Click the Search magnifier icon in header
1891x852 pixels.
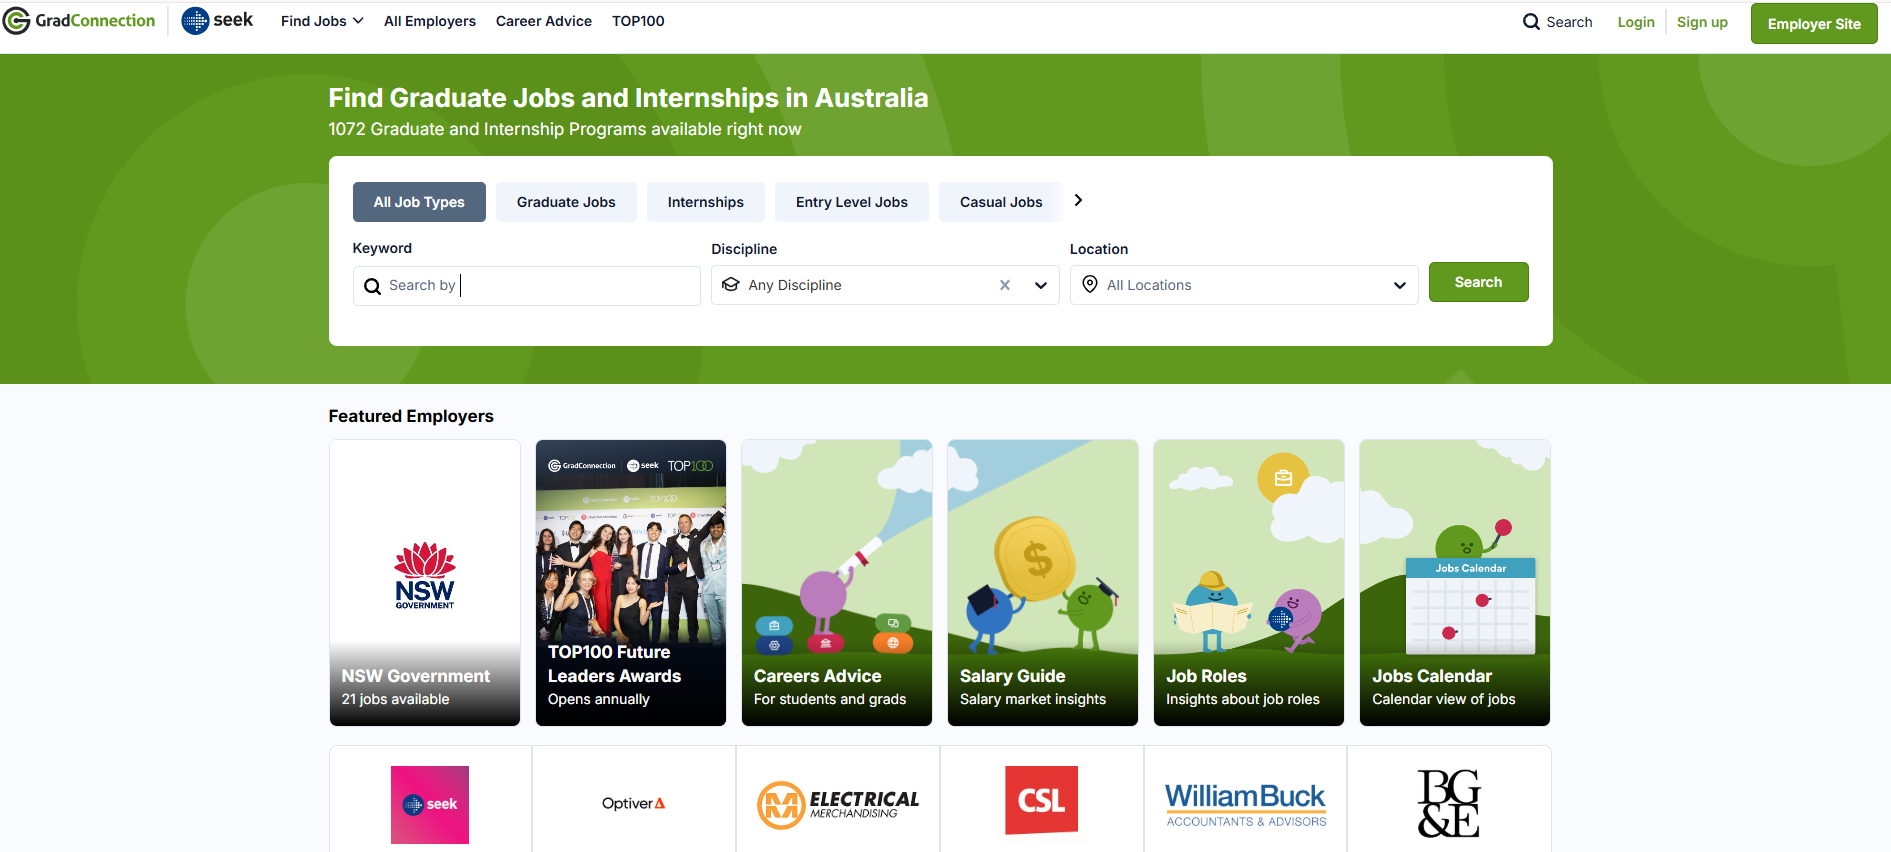coord(1531,22)
